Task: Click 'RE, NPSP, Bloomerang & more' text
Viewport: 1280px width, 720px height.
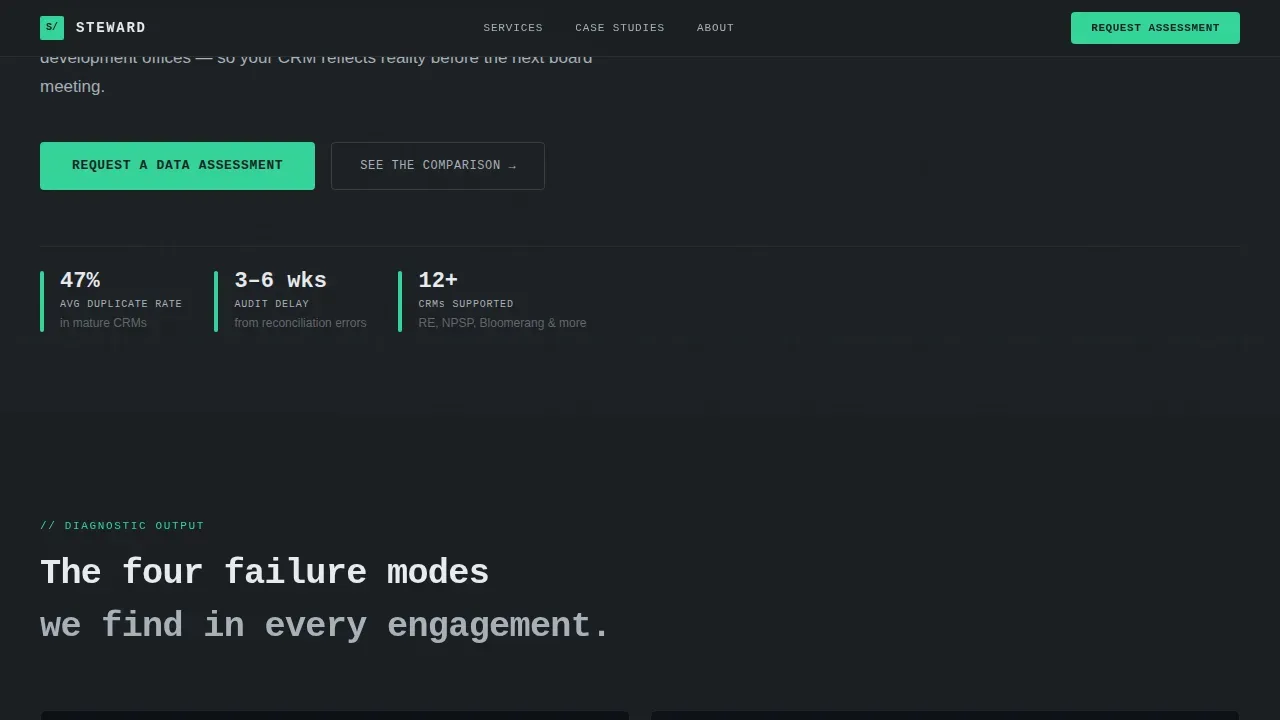Action: [x=502, y=323]
